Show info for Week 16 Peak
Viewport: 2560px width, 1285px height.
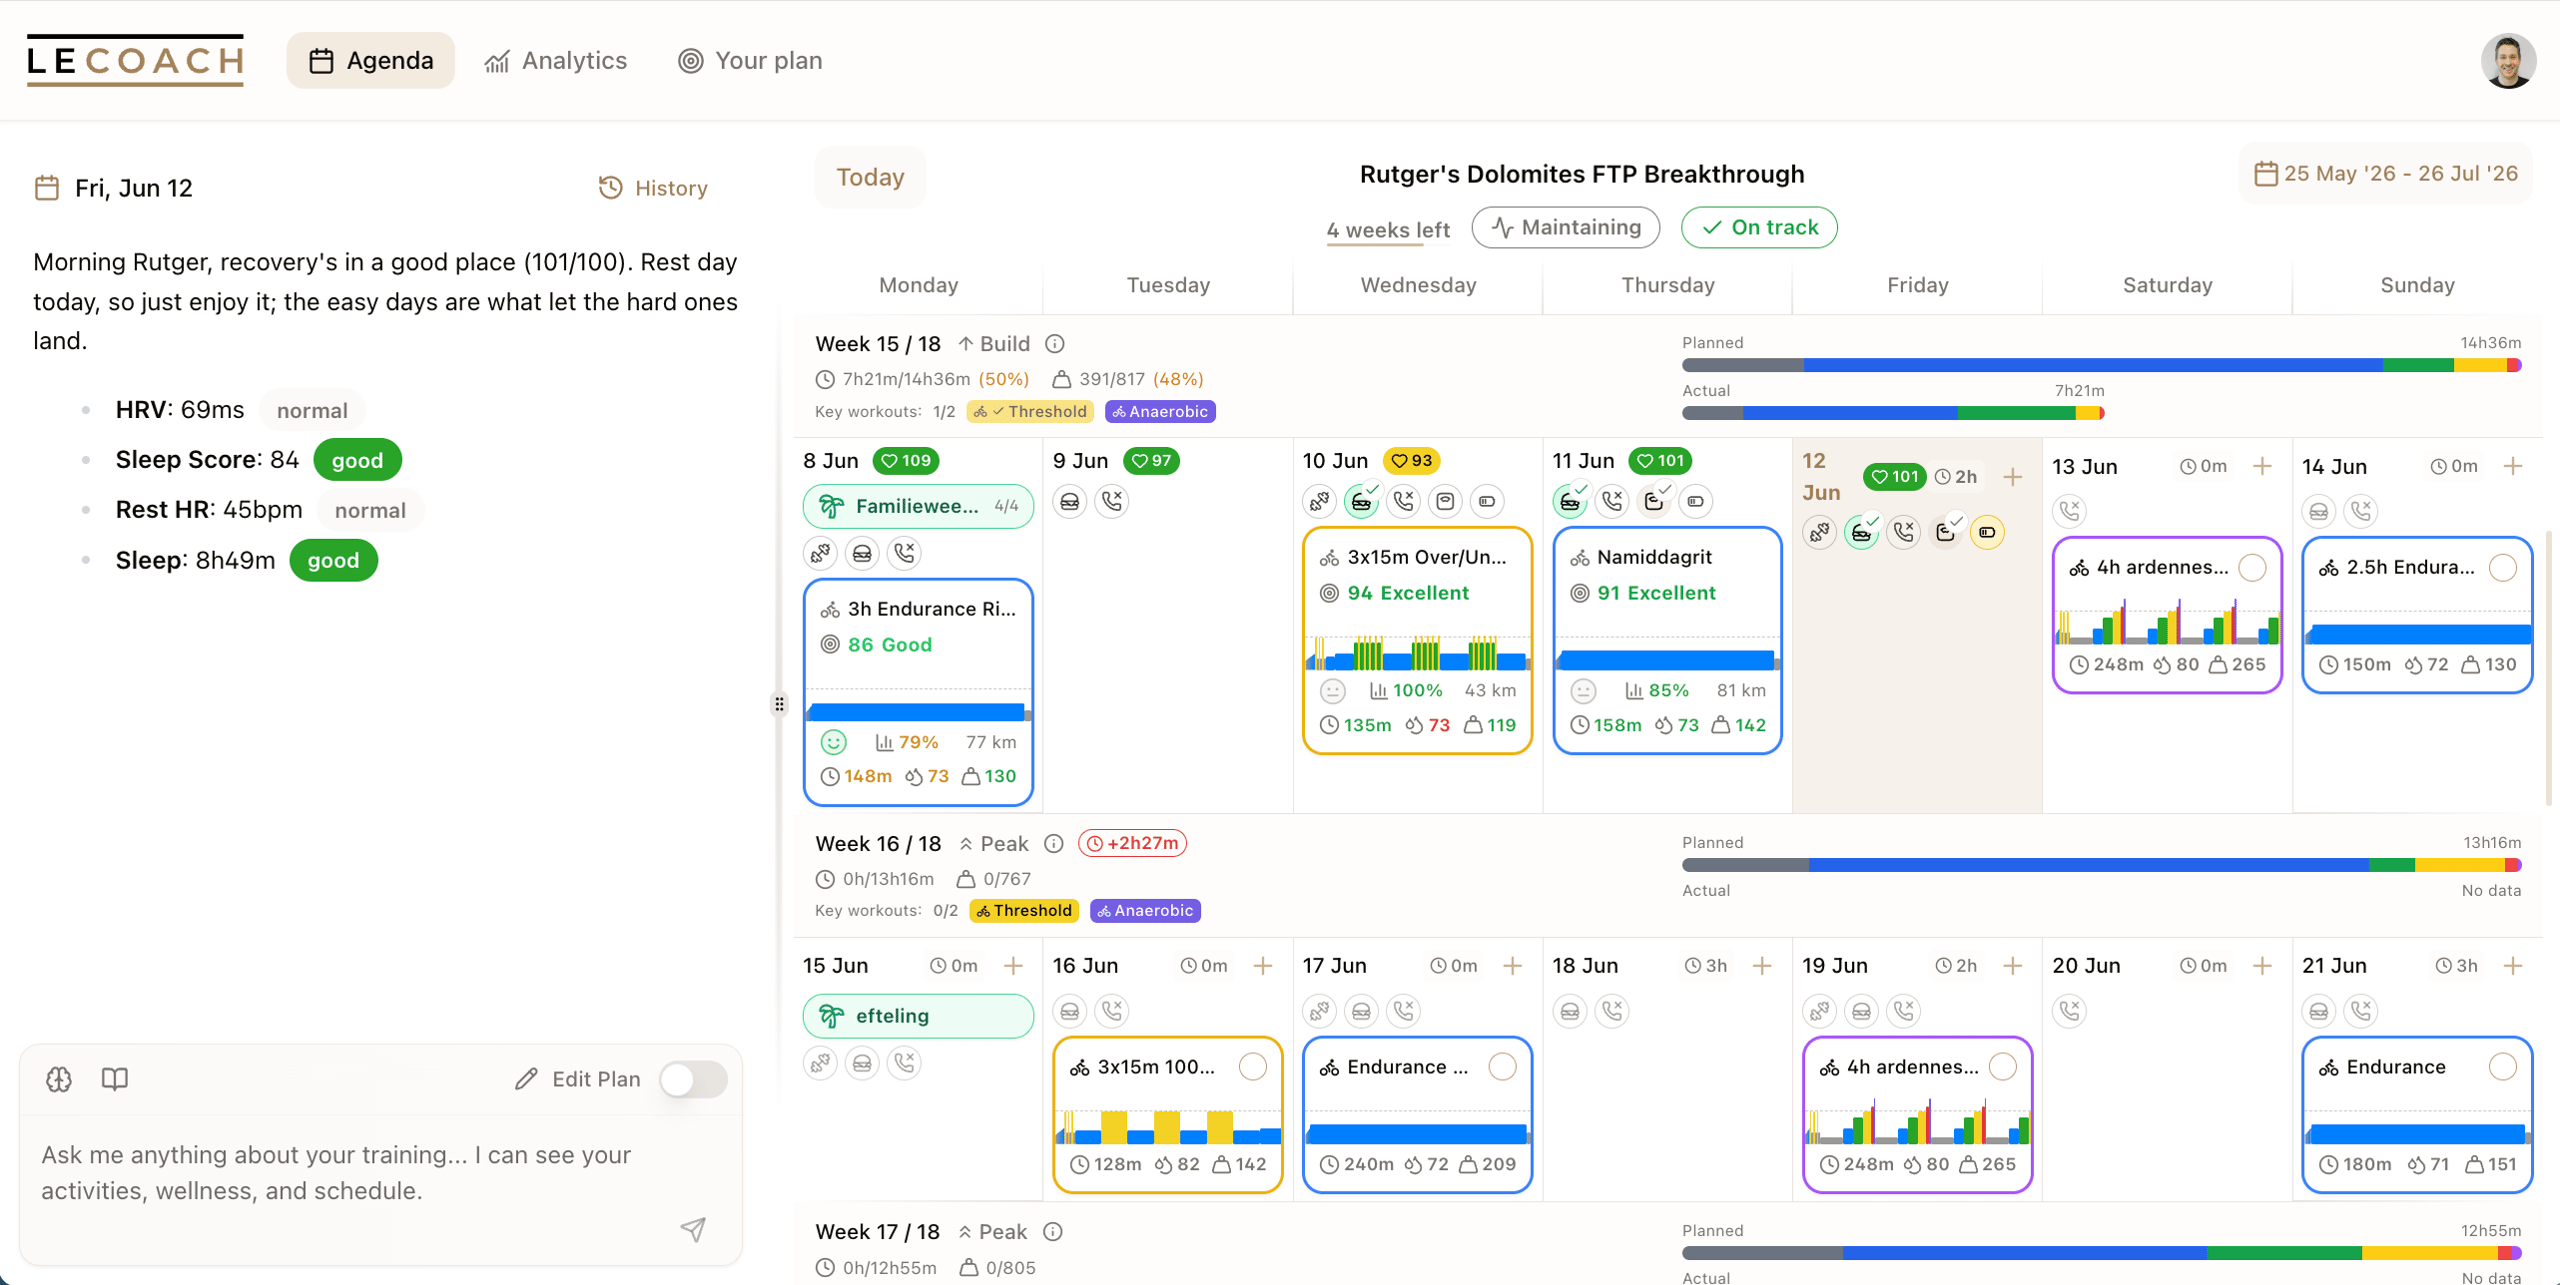[x=1054, y=844]
